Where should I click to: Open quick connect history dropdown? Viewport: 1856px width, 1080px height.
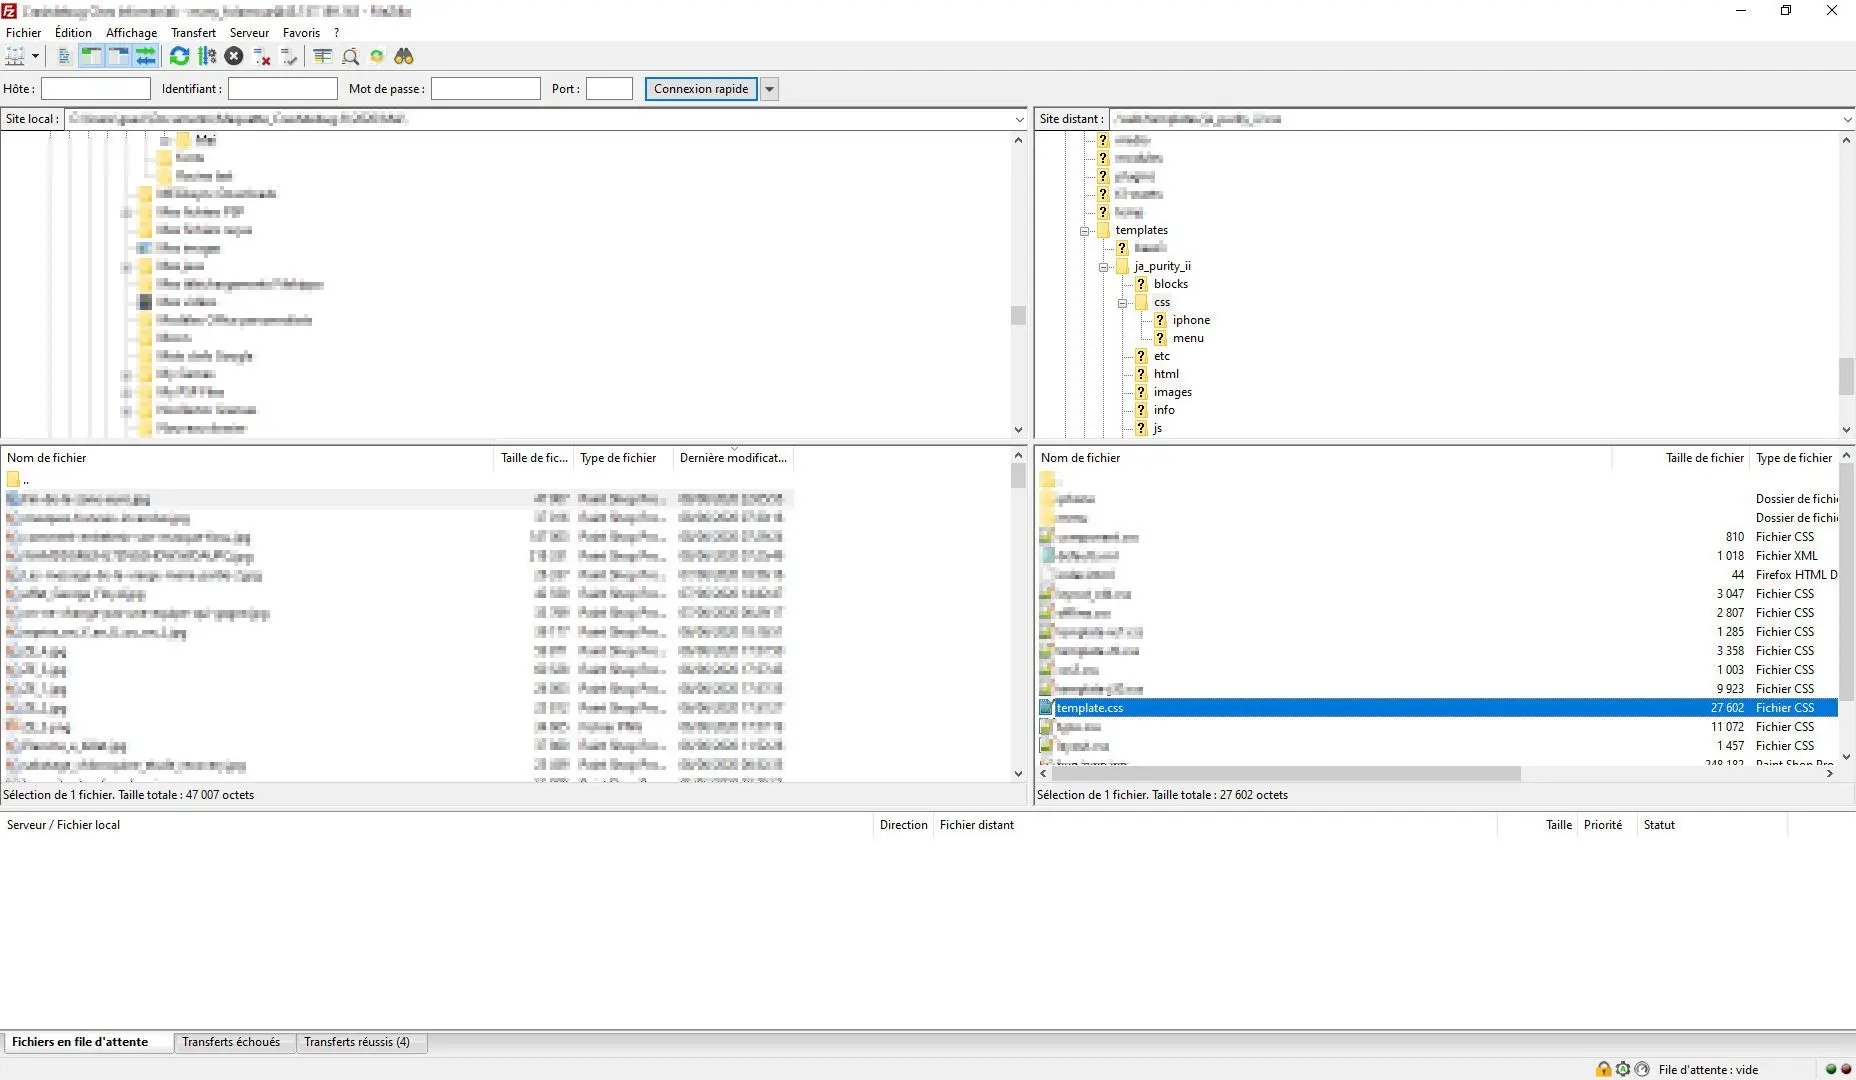[x=769, y=89]
